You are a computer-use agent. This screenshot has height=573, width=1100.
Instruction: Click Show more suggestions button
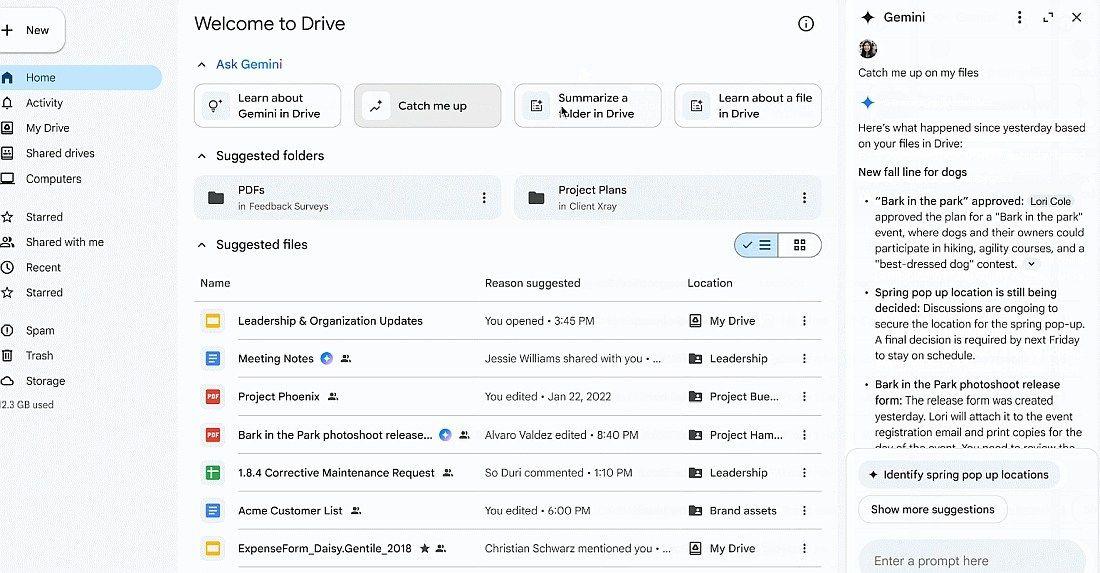pyautogui.click(x=932, y=509)
